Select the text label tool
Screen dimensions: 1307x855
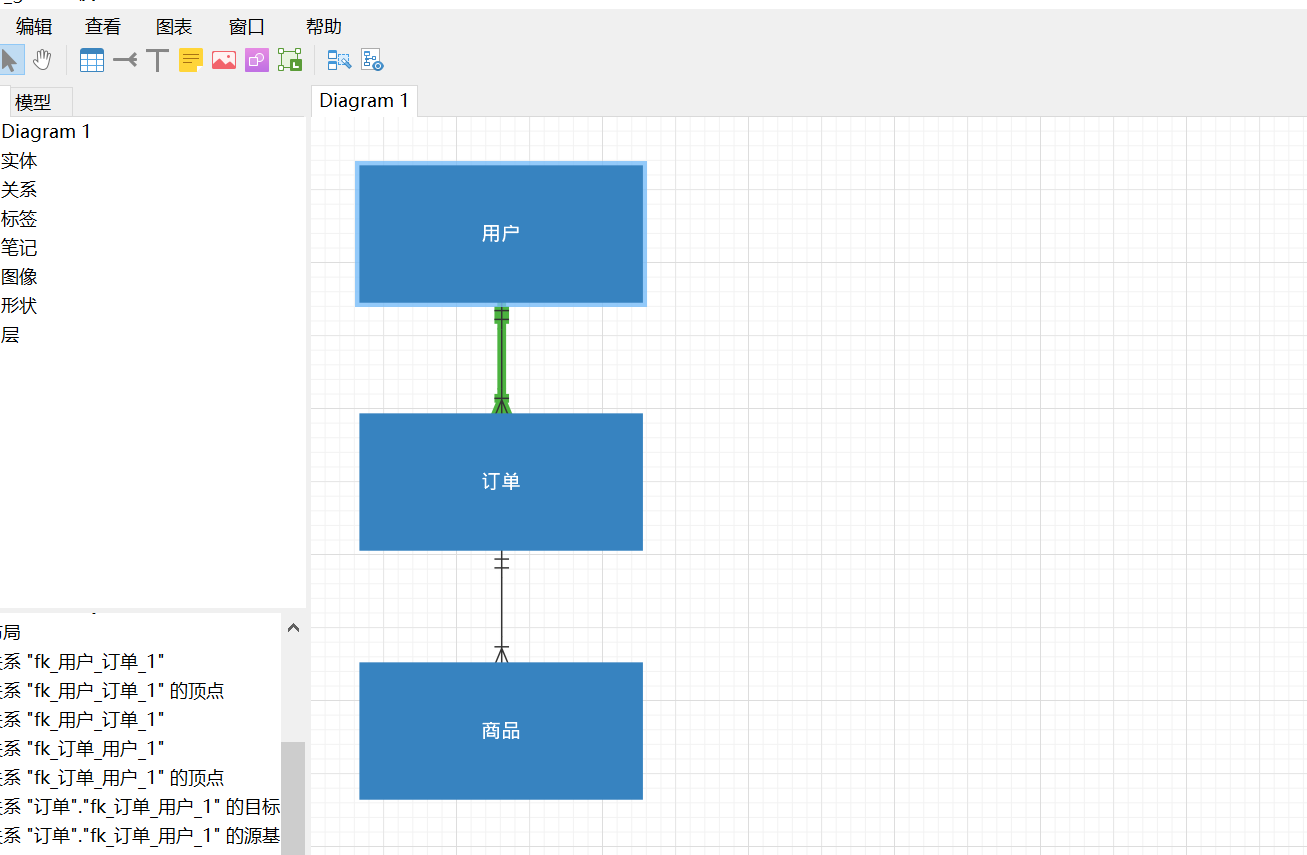pos(157,60)
